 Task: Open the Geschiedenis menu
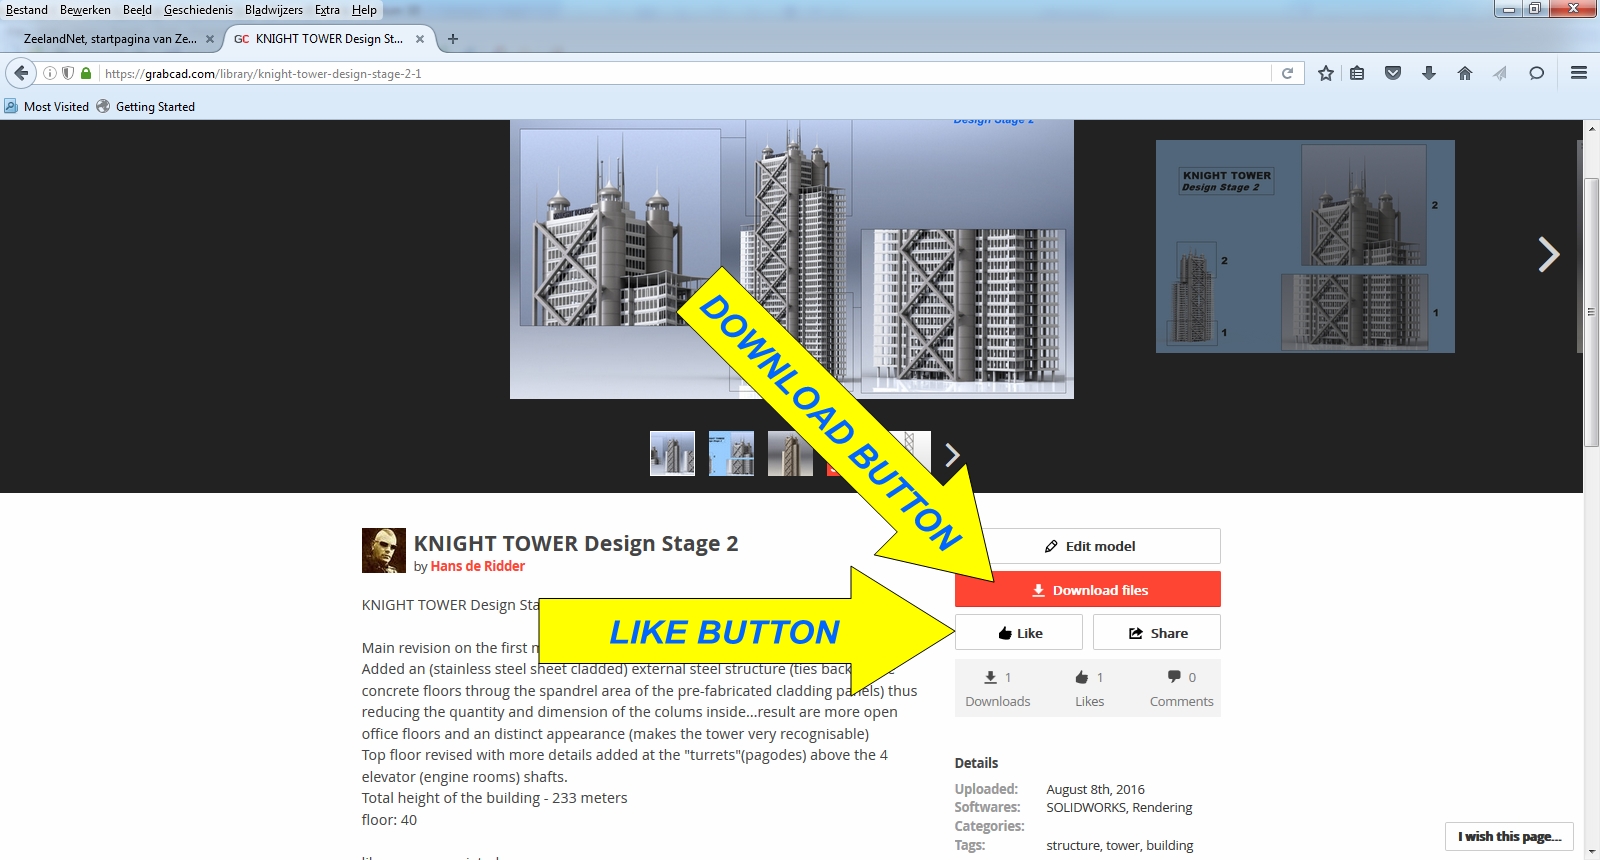[x=198, y=10]
